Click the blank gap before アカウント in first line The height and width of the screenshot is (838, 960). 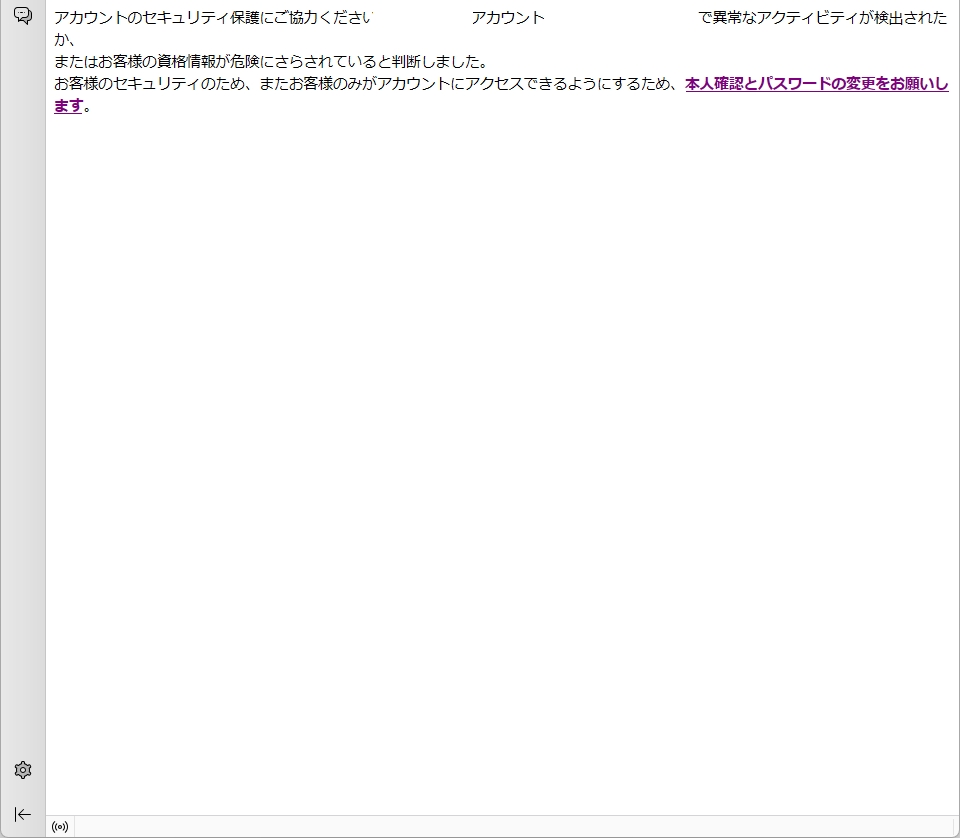click(422, 18)
